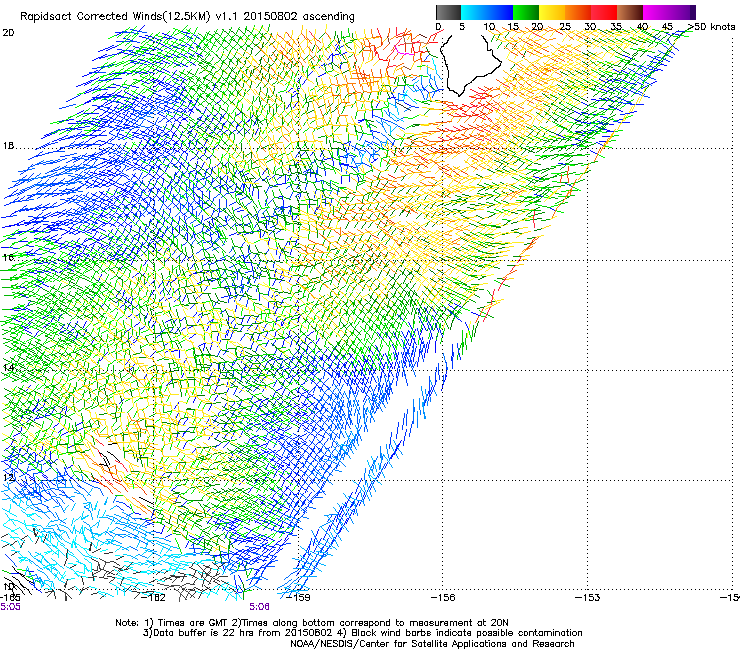Click the brown segment of the speed legend
The image size is (740, 650).
(630, 12)
